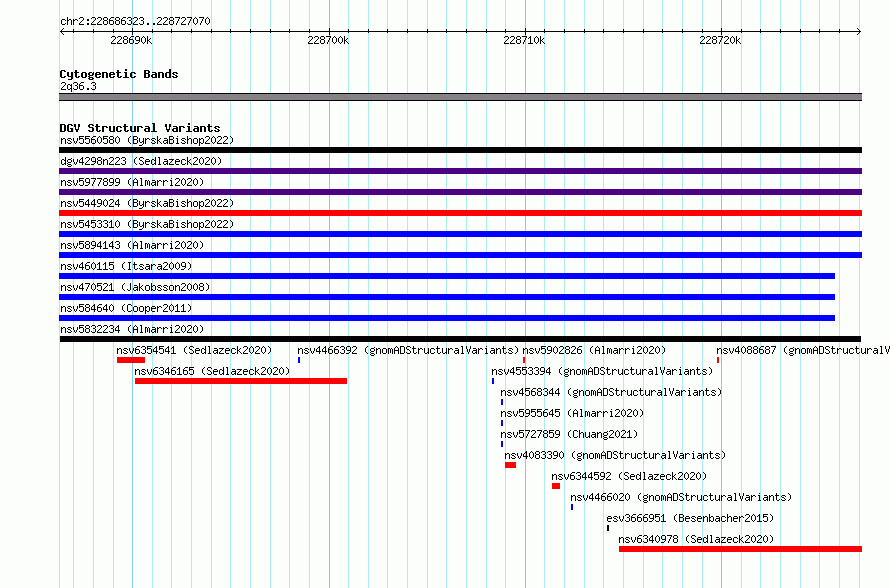This screenshot has width=890, height=588.
Task: Click the blue nsv584640 variant bar
Action: click(x=447, y=318)
